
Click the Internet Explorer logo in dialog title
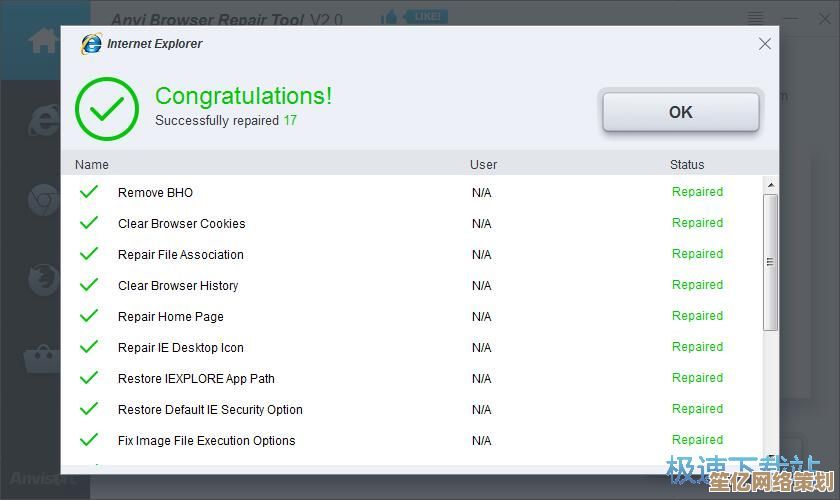click(x=91, y=44)
